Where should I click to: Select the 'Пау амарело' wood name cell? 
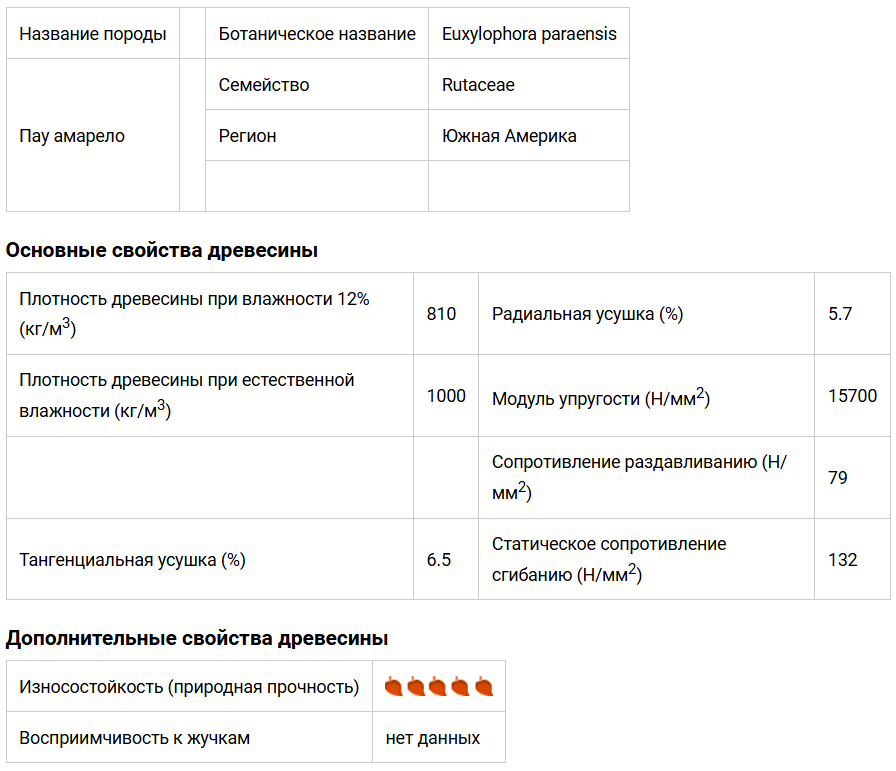72,136
